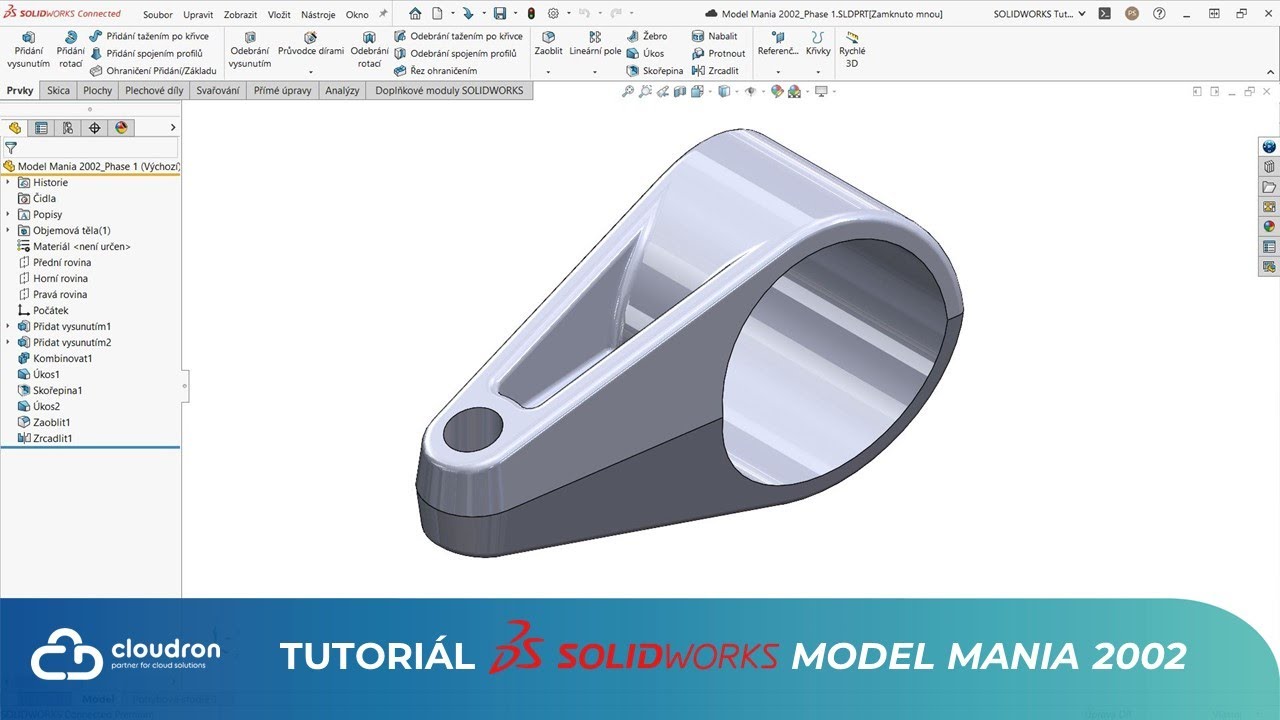Image resolution: width=1280 pixels, height=720 pixels.
Task: Expand more manager tabs chevron
Action: click(x=173, y=128)
